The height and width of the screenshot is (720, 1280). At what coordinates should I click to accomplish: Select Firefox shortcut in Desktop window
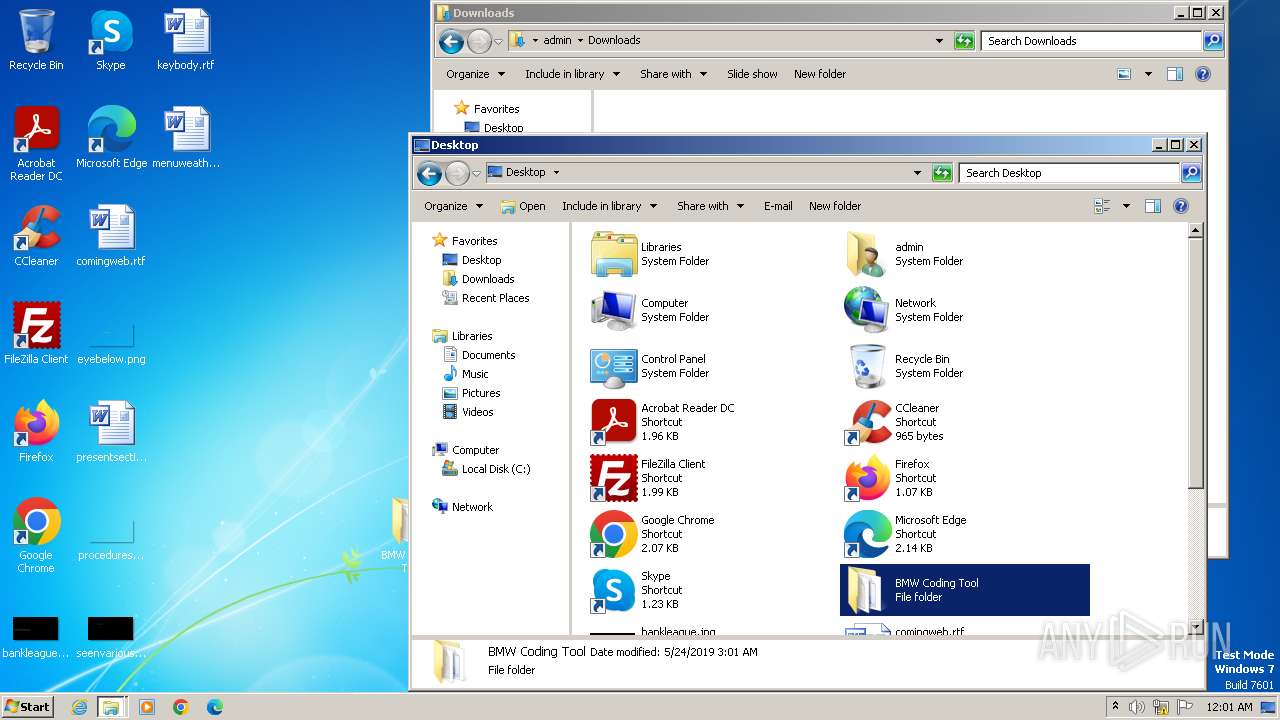tap(867, 478)
